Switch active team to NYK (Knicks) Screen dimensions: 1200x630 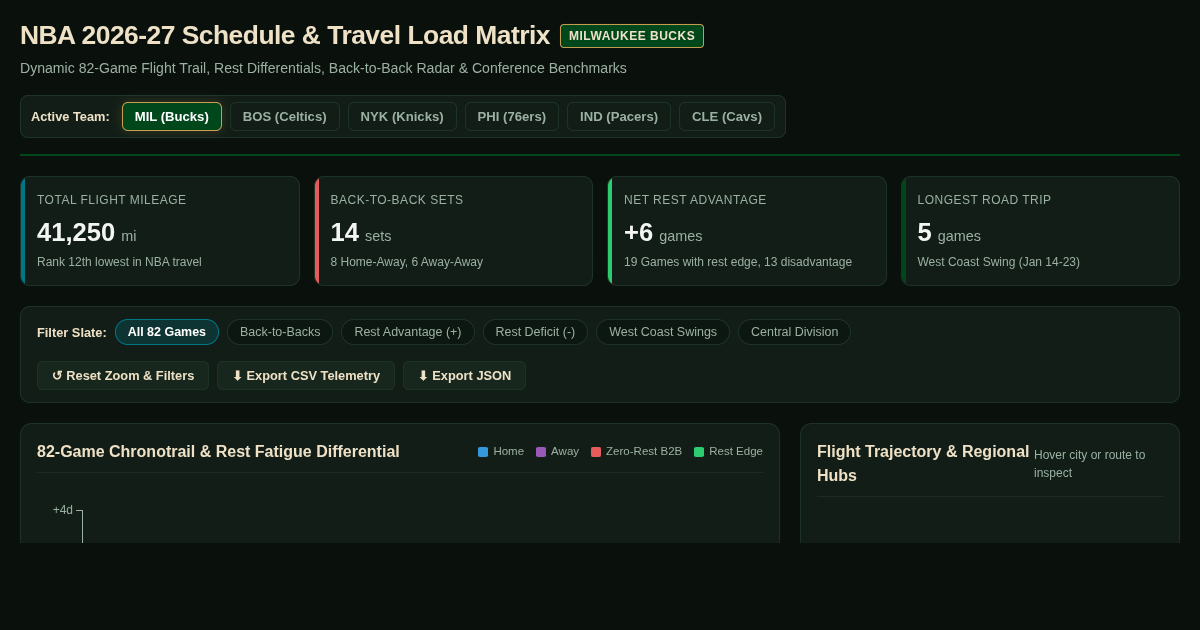click(402, 116)
